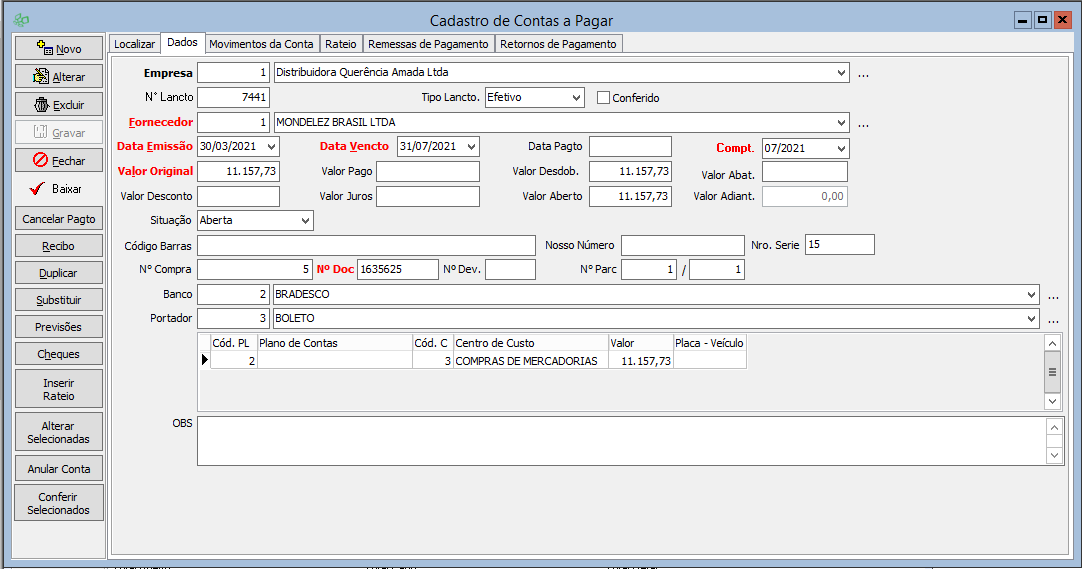
Task: Expand the Compt. period dropdown
Action: pos(840,148)
